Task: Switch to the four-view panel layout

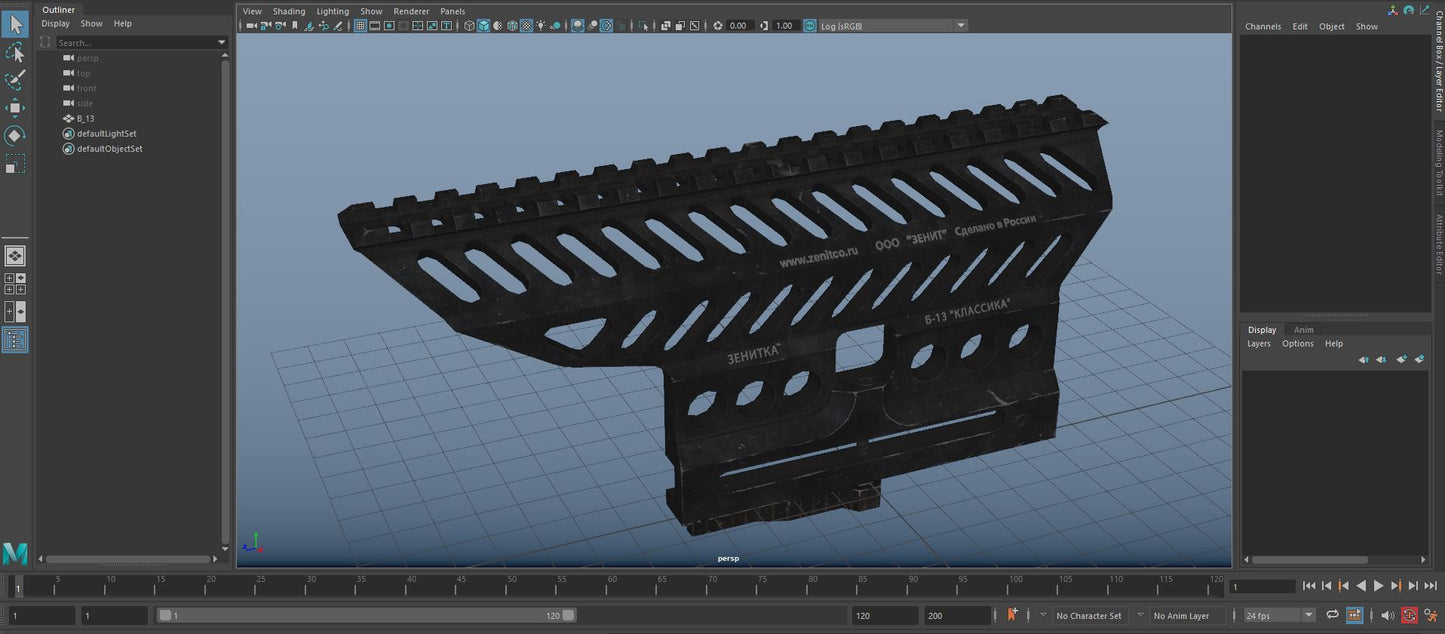Action: click(15, 284)
